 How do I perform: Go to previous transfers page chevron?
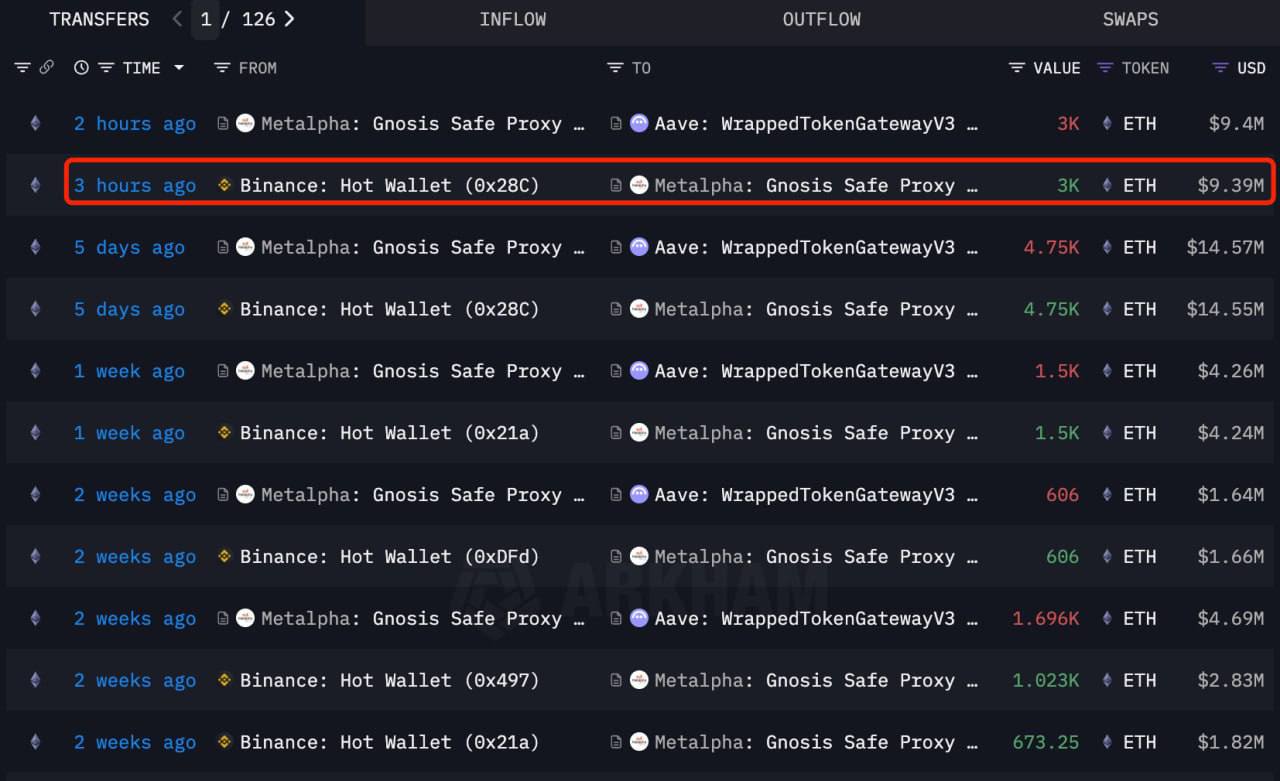177,19
